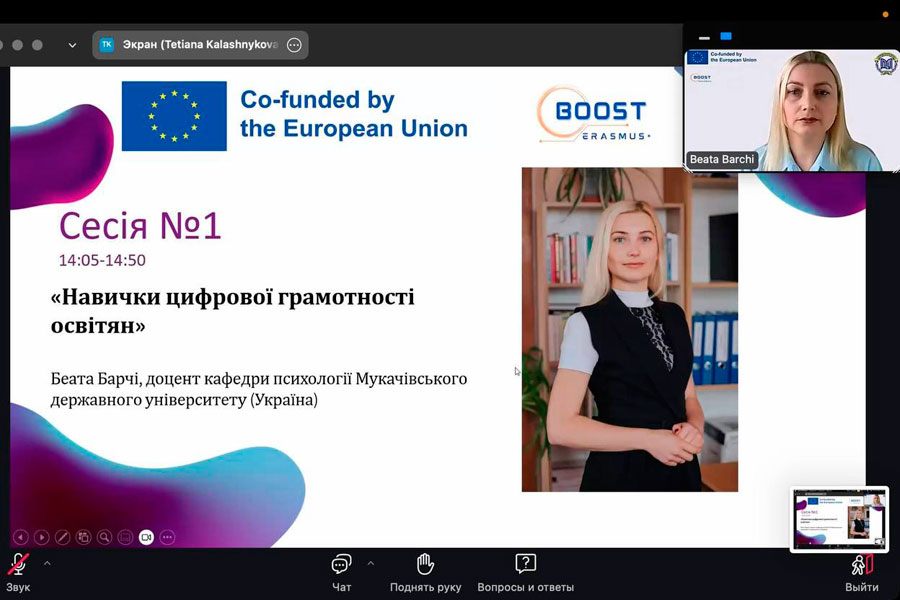
Task: Unmute the microphone with the Звук button
Action: click(x=18, y=572)
